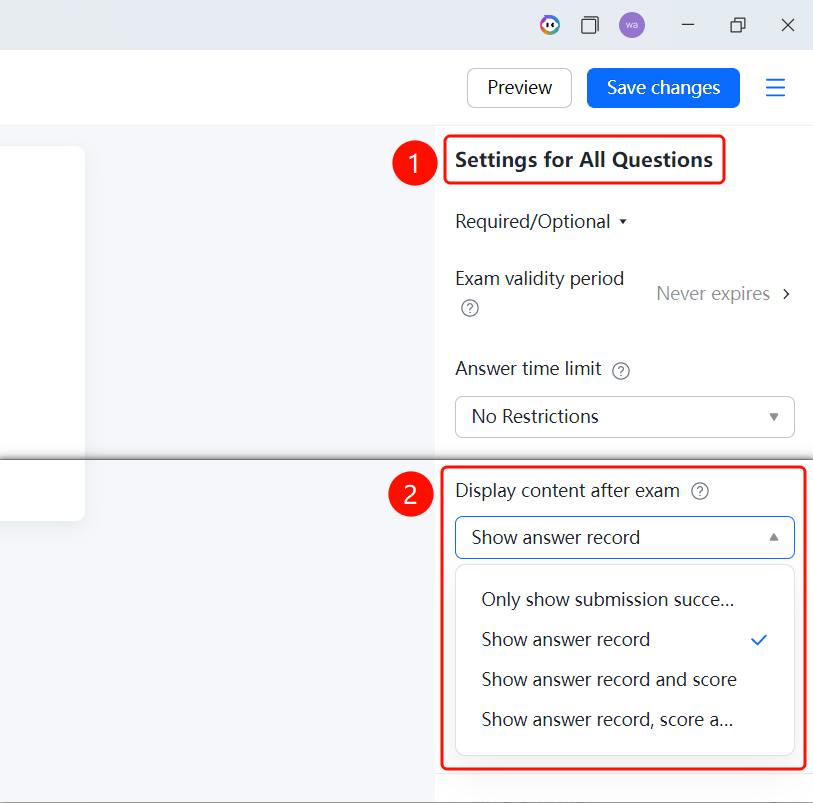The width and height of the screenshot is (813, 803).
Task: Show help for Display content after exam
Action: [x=700, y=491]
